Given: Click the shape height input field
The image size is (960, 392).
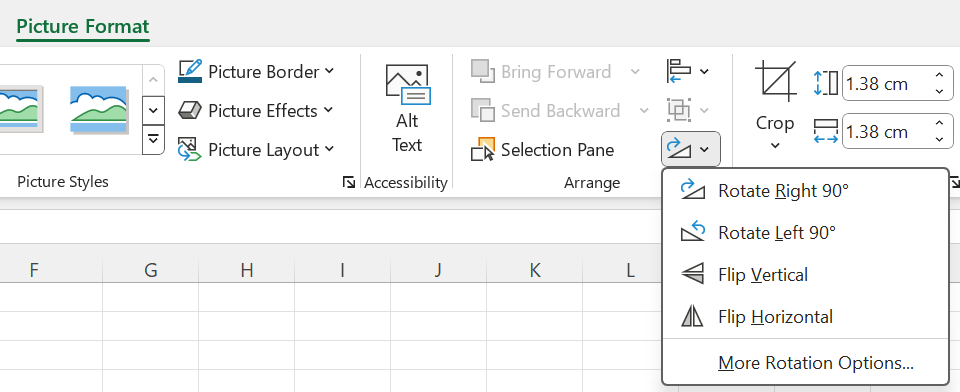Looking at the screenshot, I should pyautogui.click(x=886, y=83).
